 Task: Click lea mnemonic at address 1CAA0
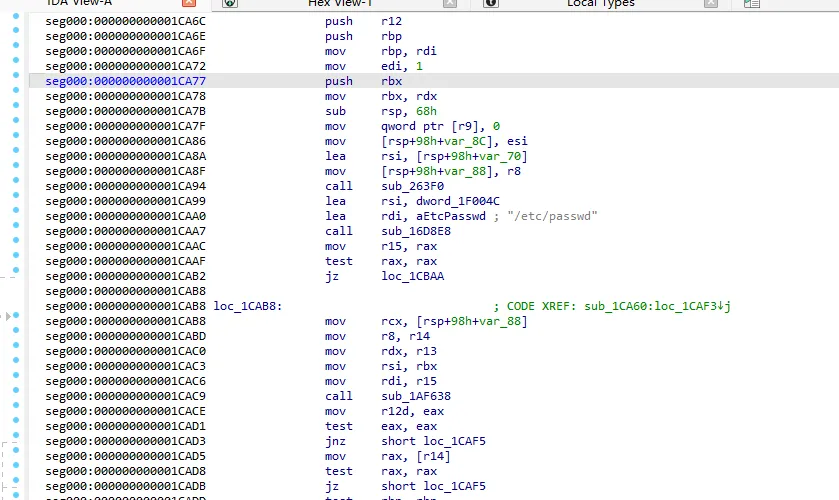[x=335, y=216]
